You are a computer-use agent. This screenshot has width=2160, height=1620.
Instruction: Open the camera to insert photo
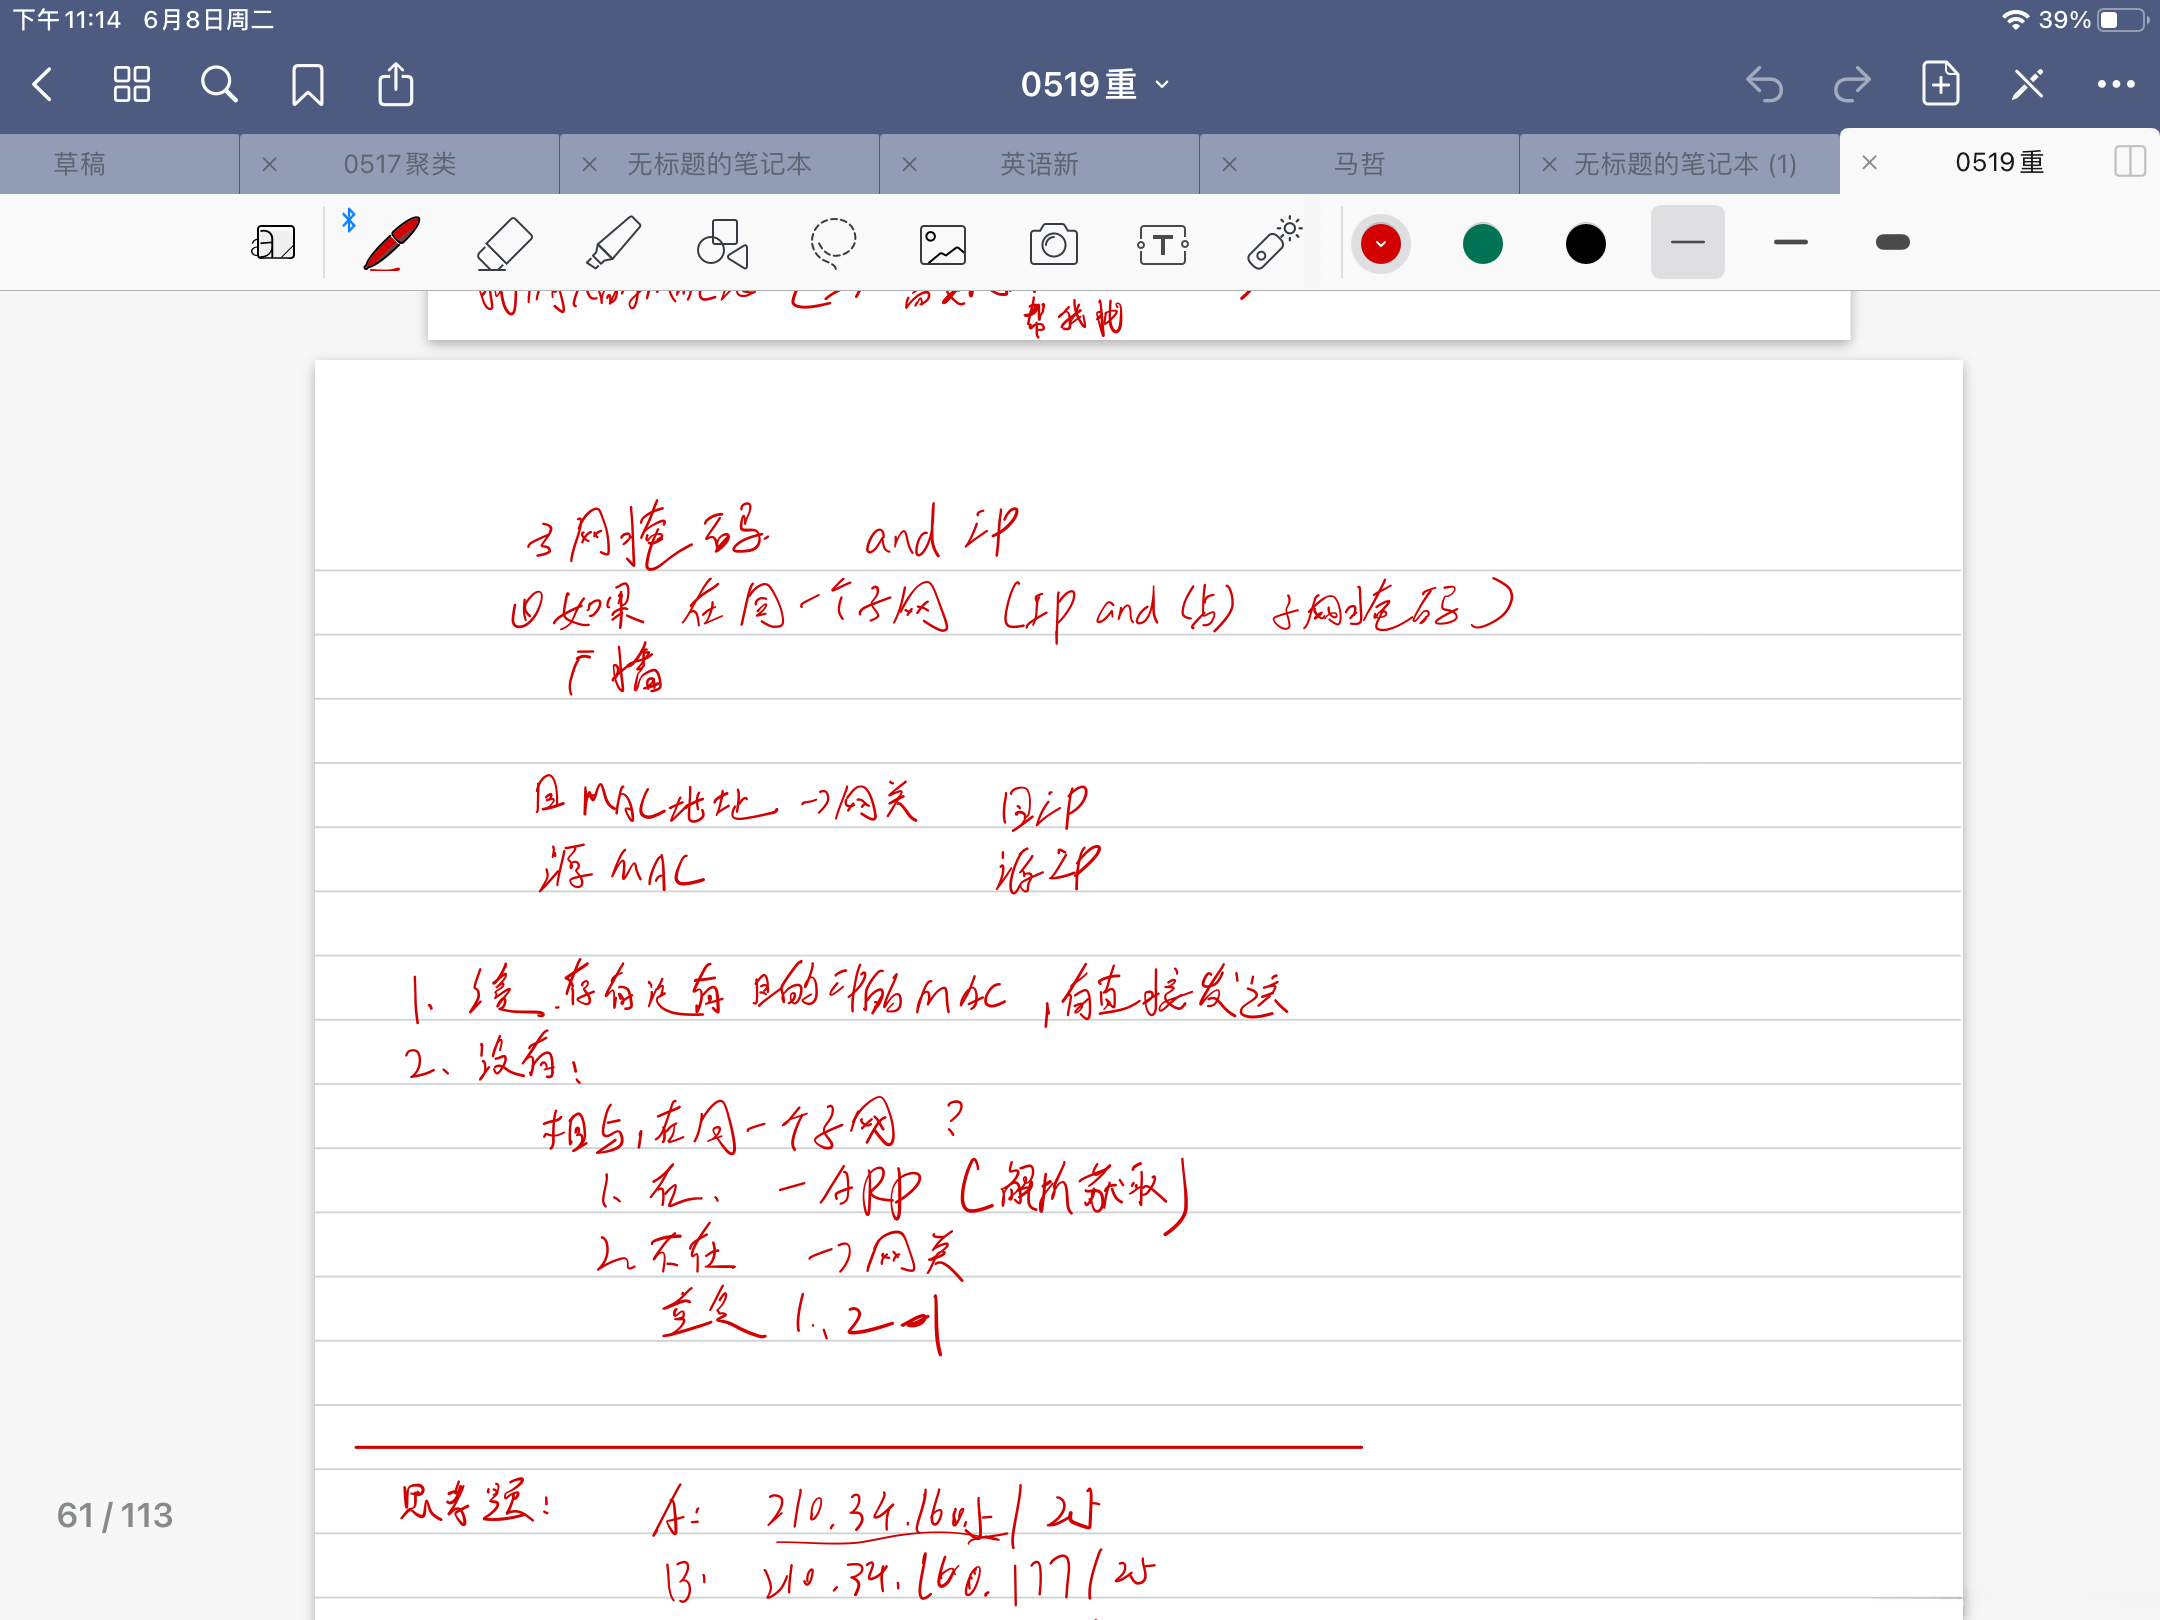[x=1053, y=242]
